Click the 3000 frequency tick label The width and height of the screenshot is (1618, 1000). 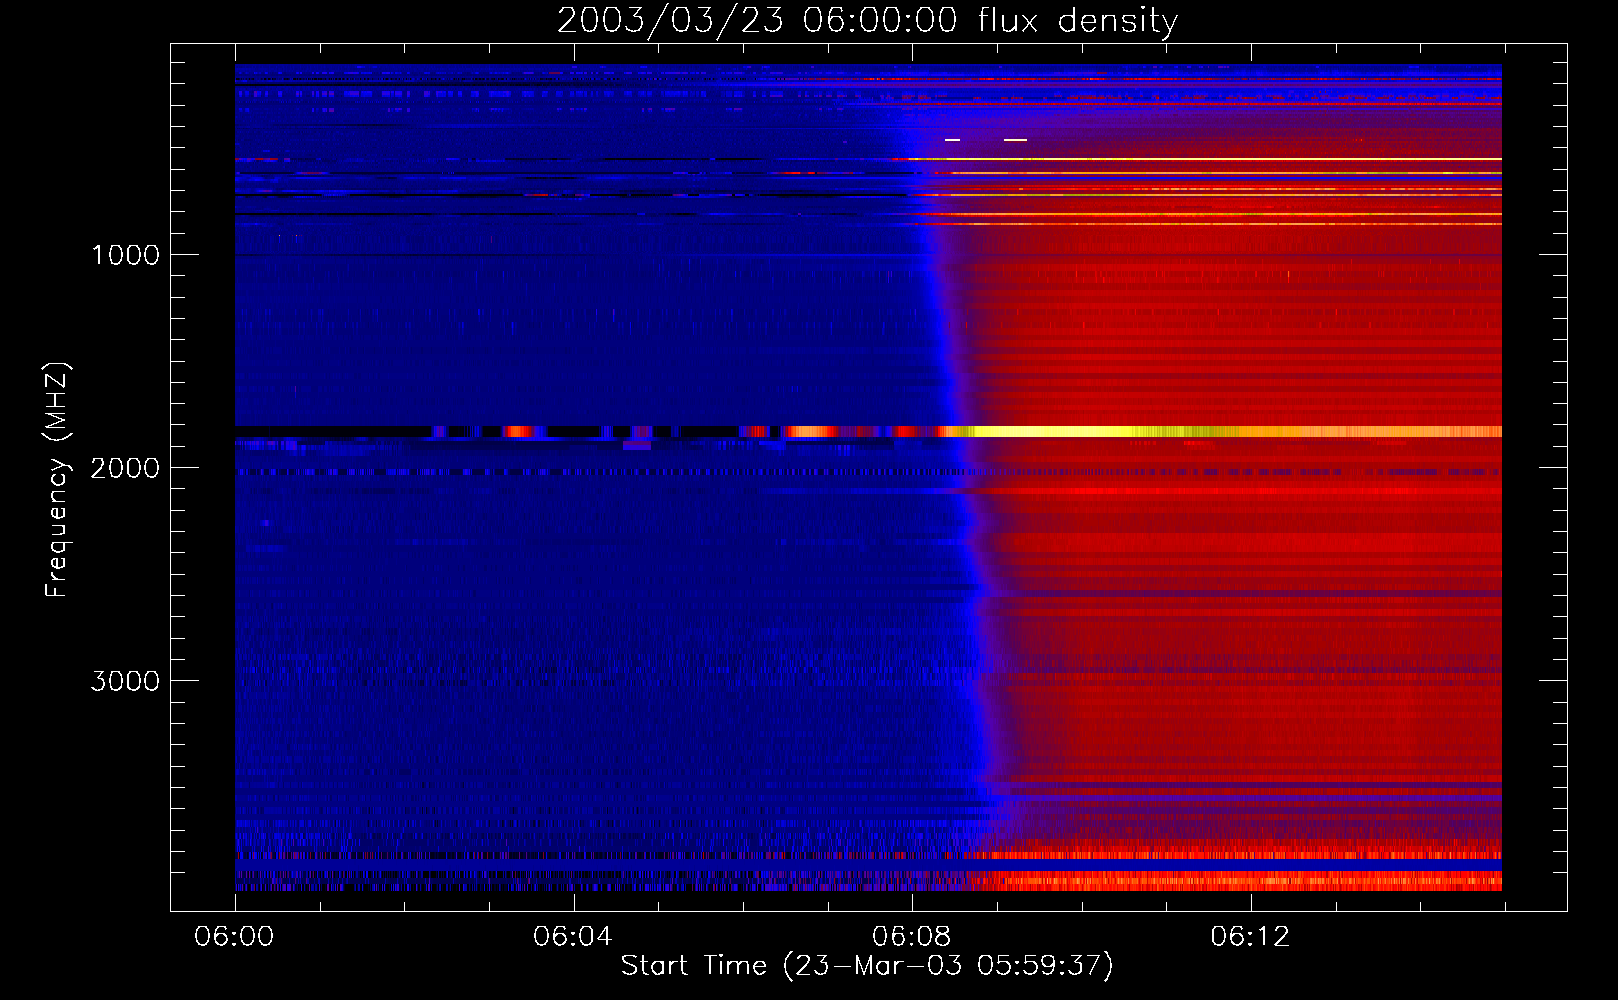click(x=125, y=681)
